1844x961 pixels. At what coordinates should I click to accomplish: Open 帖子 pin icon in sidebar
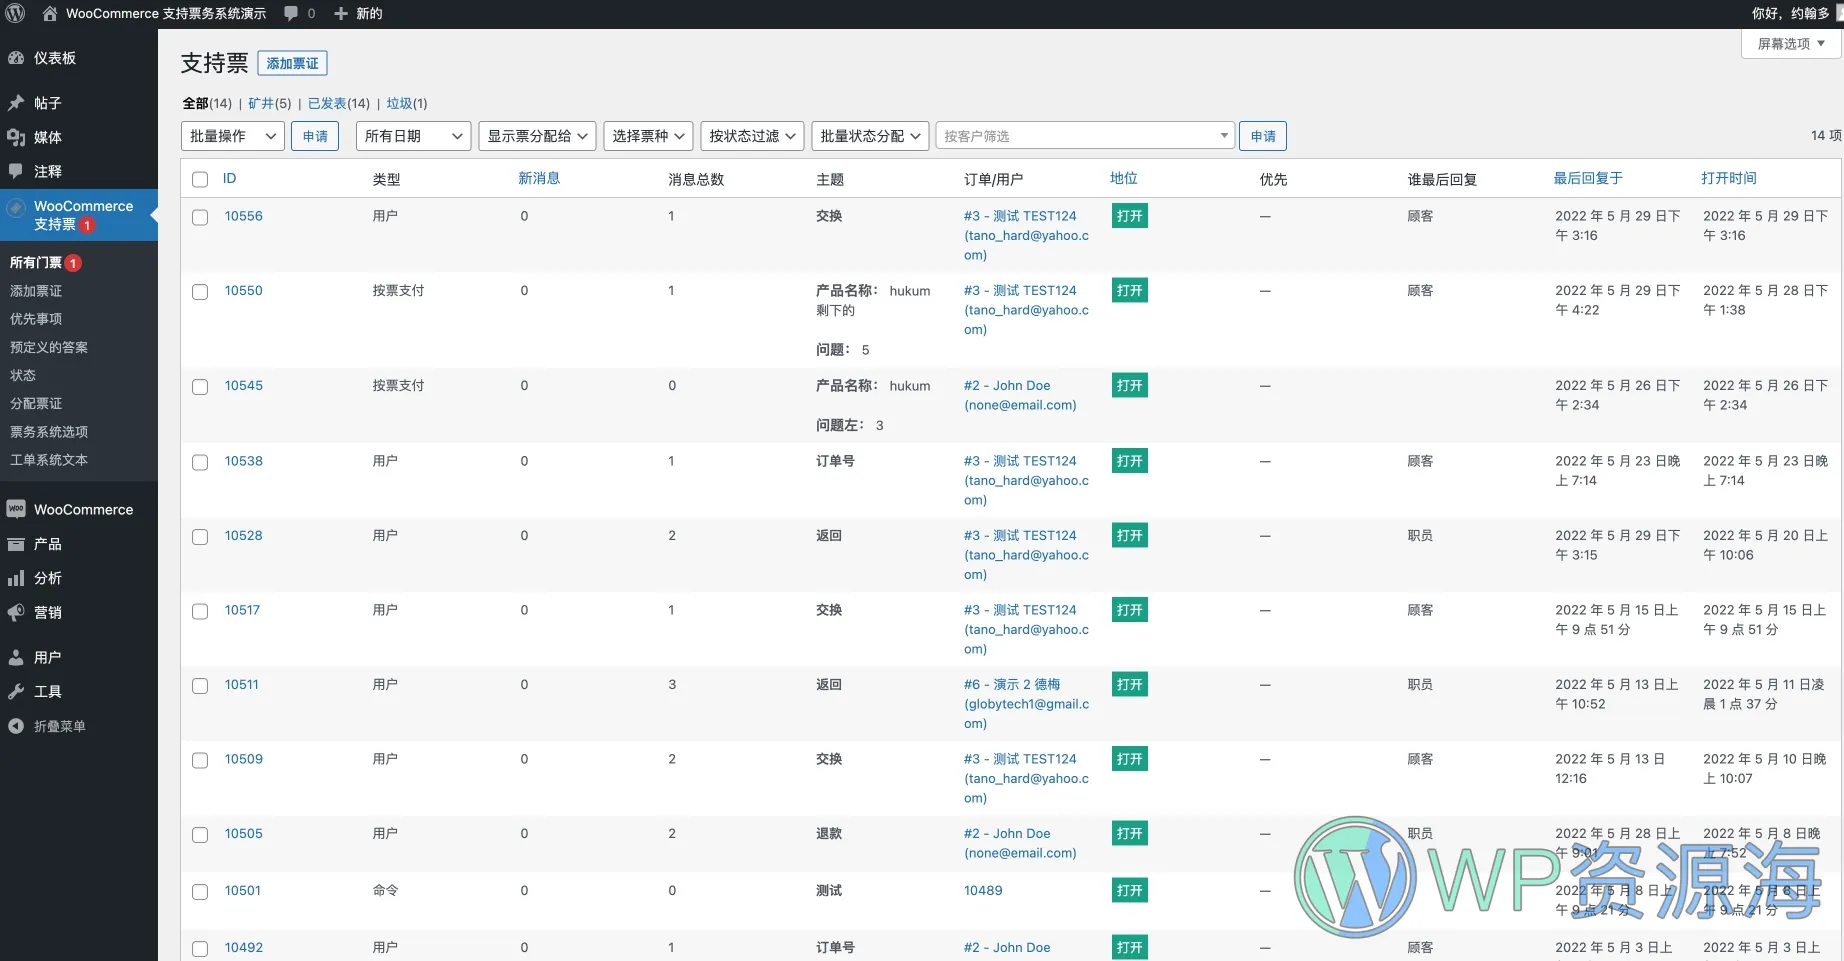click(16, 103)
